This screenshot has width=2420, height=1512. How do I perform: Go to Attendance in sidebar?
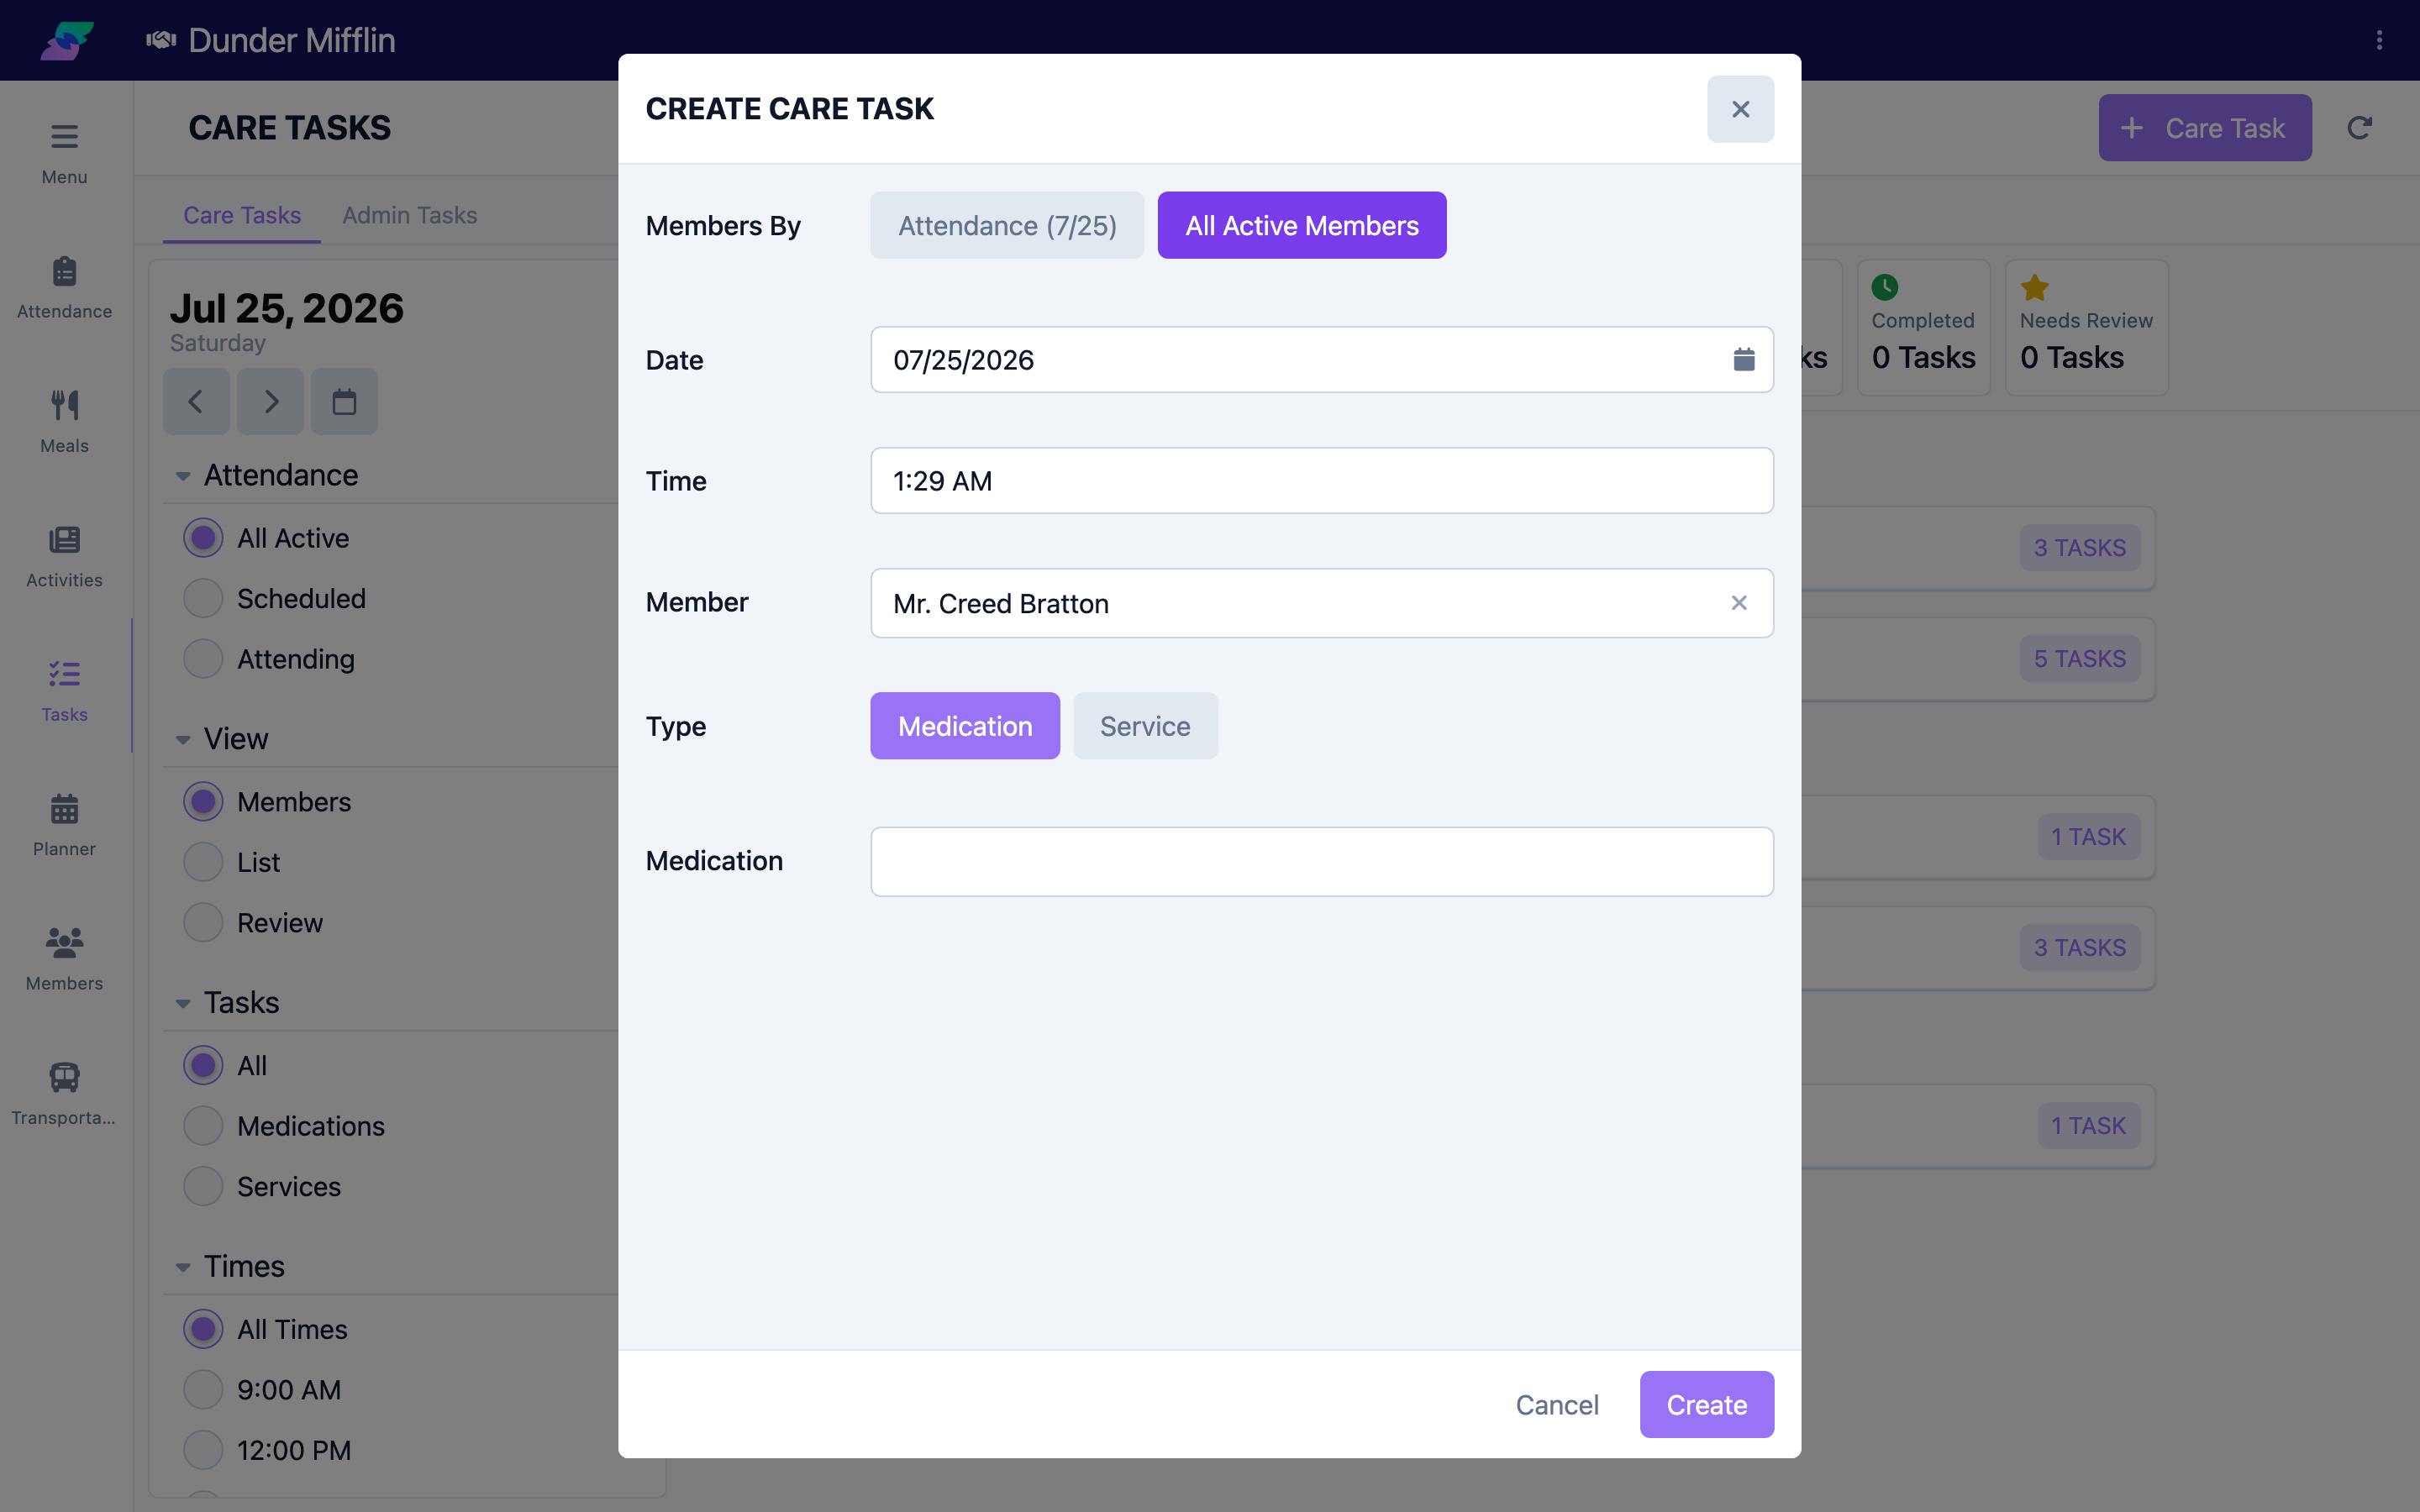point(64,287)
